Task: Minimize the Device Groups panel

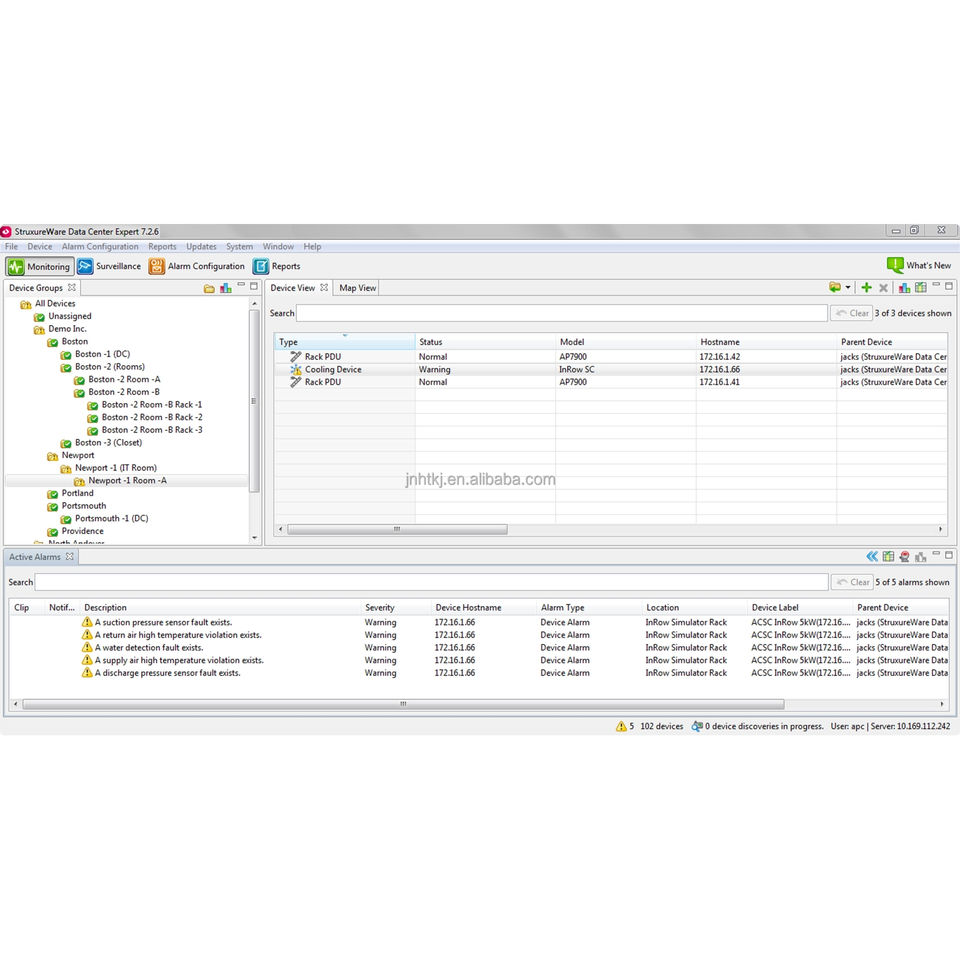Action: pyautogui.click(x=241, y=285)
